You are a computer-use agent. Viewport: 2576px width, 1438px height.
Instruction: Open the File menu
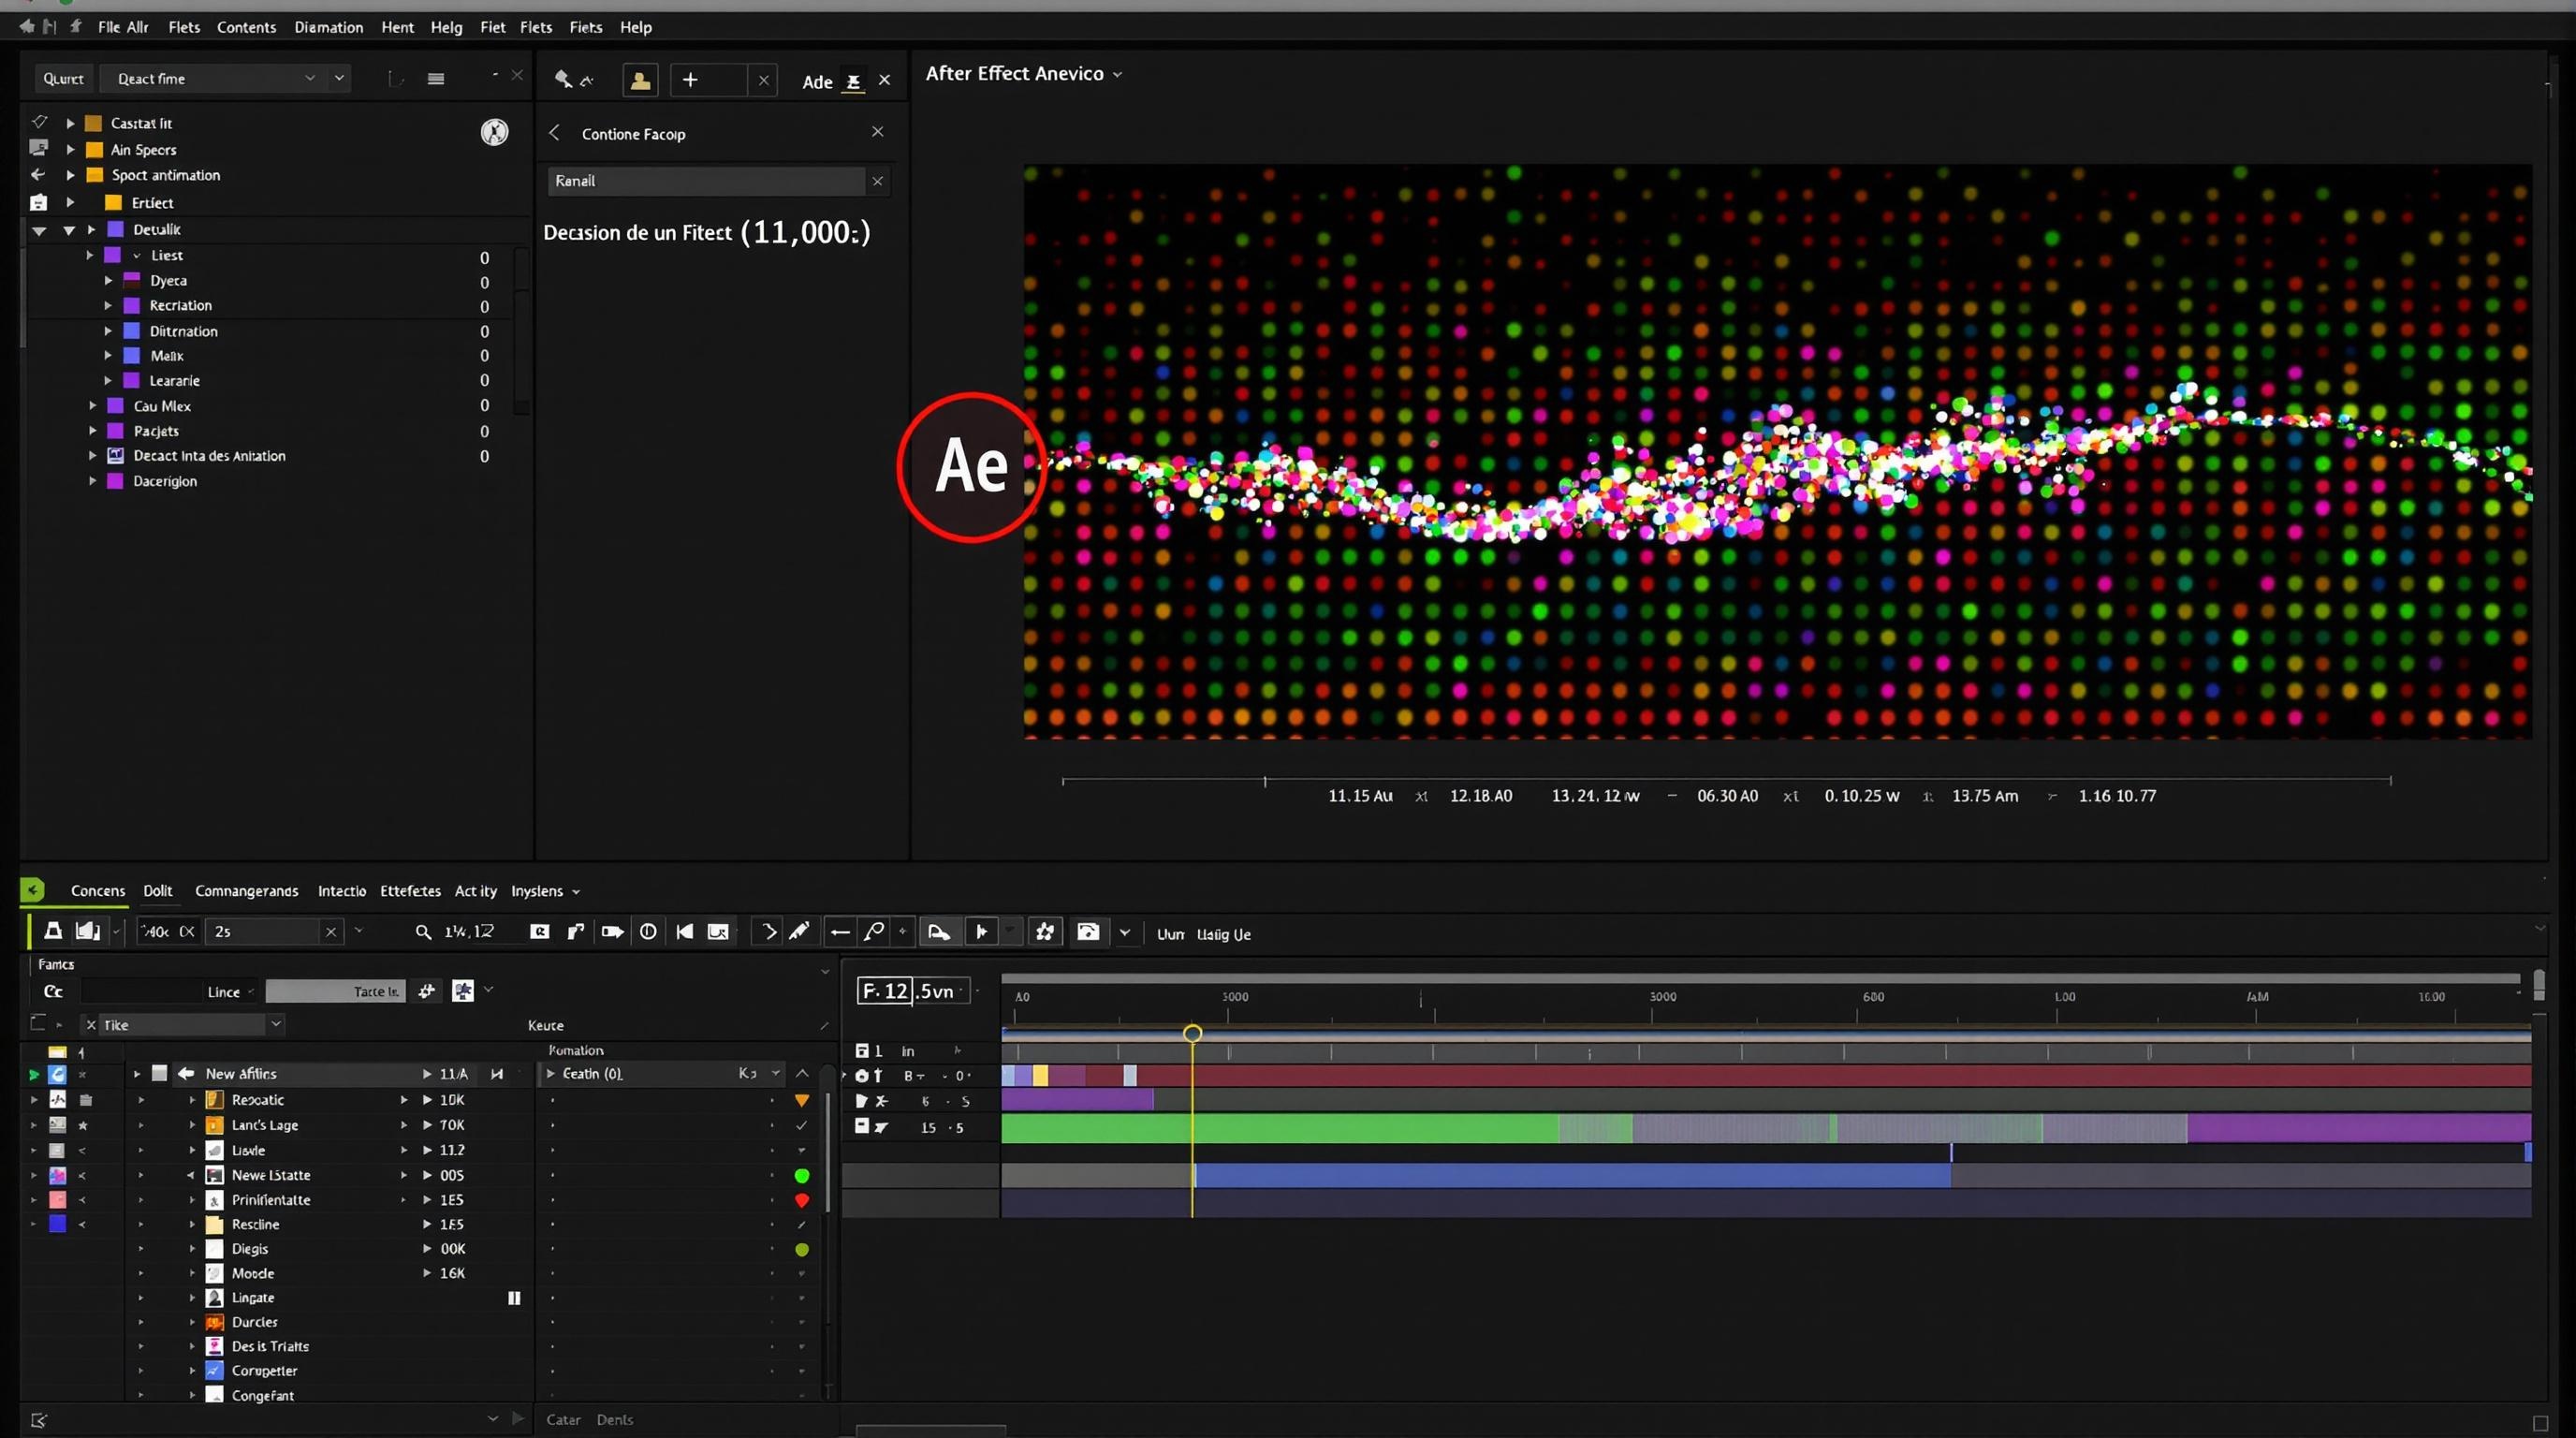[x=109, y=27]
